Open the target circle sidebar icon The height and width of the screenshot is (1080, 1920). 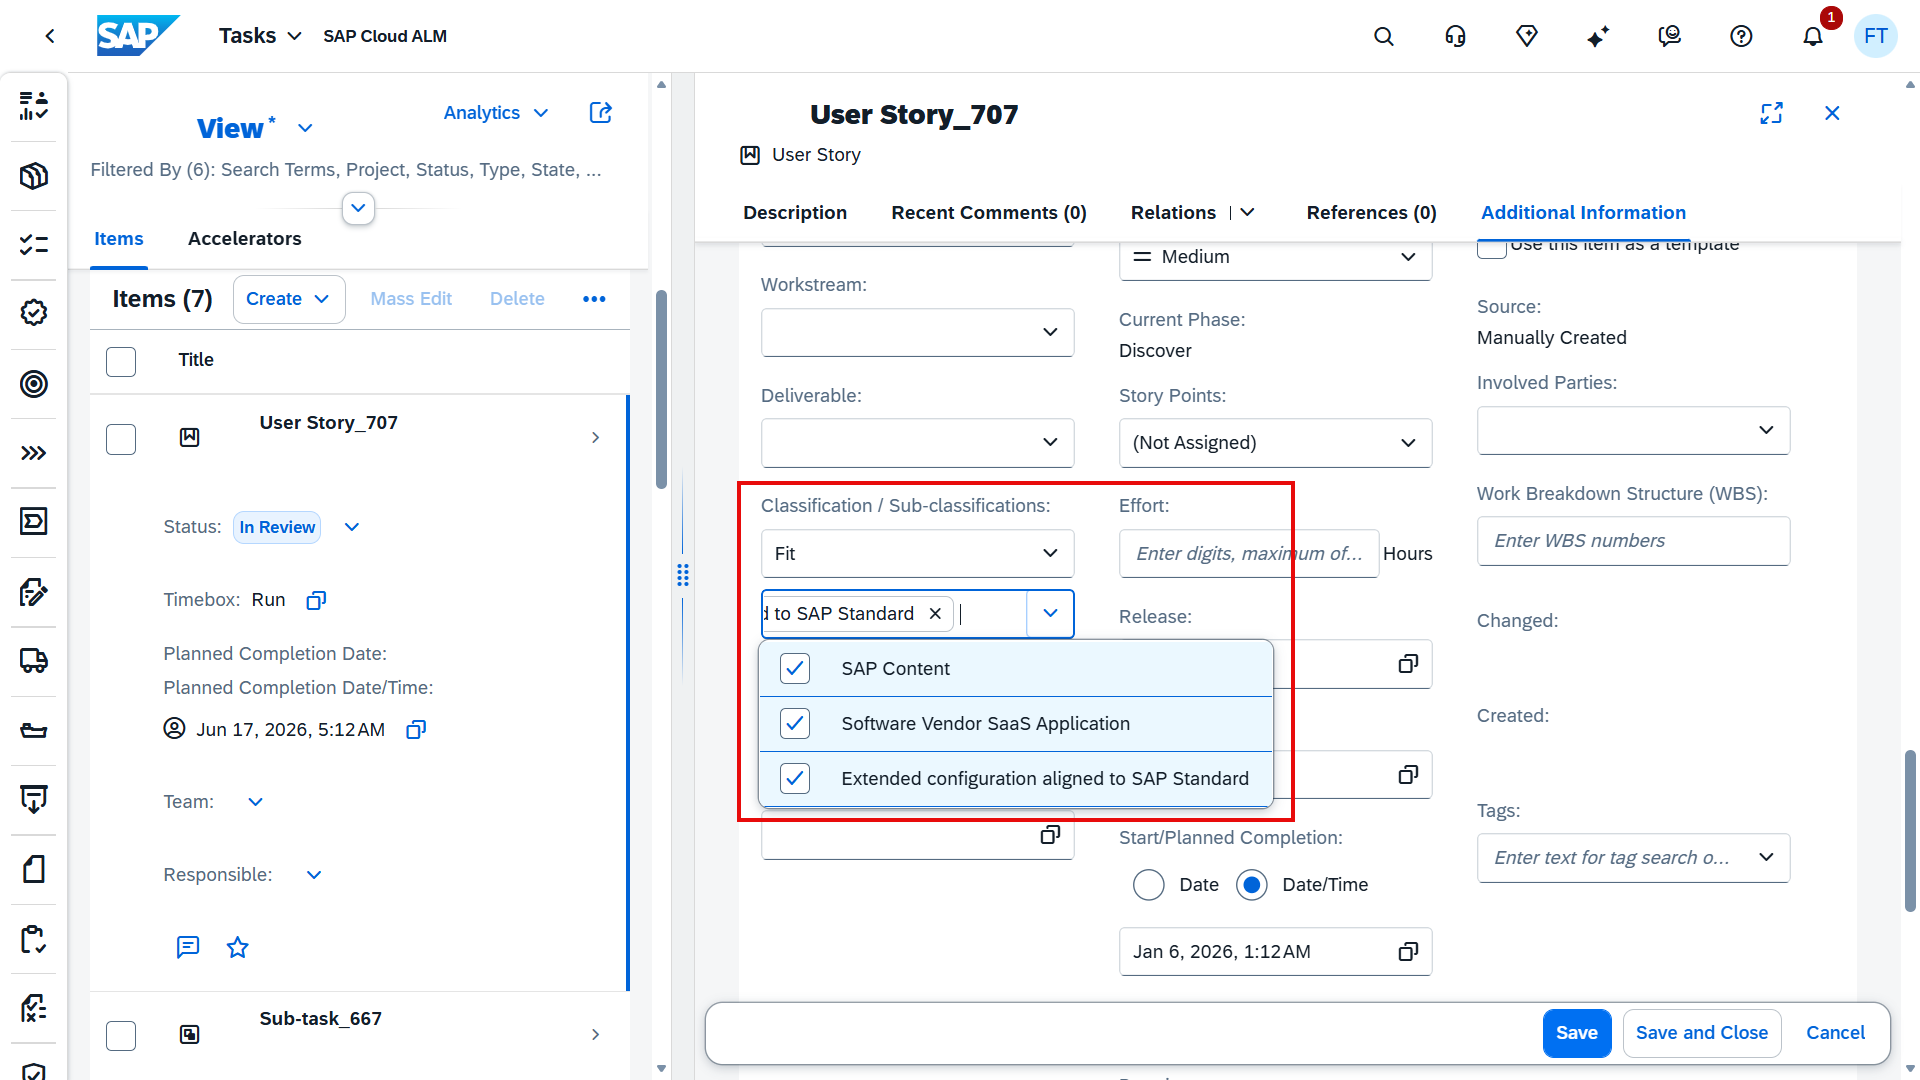(34, 384)
